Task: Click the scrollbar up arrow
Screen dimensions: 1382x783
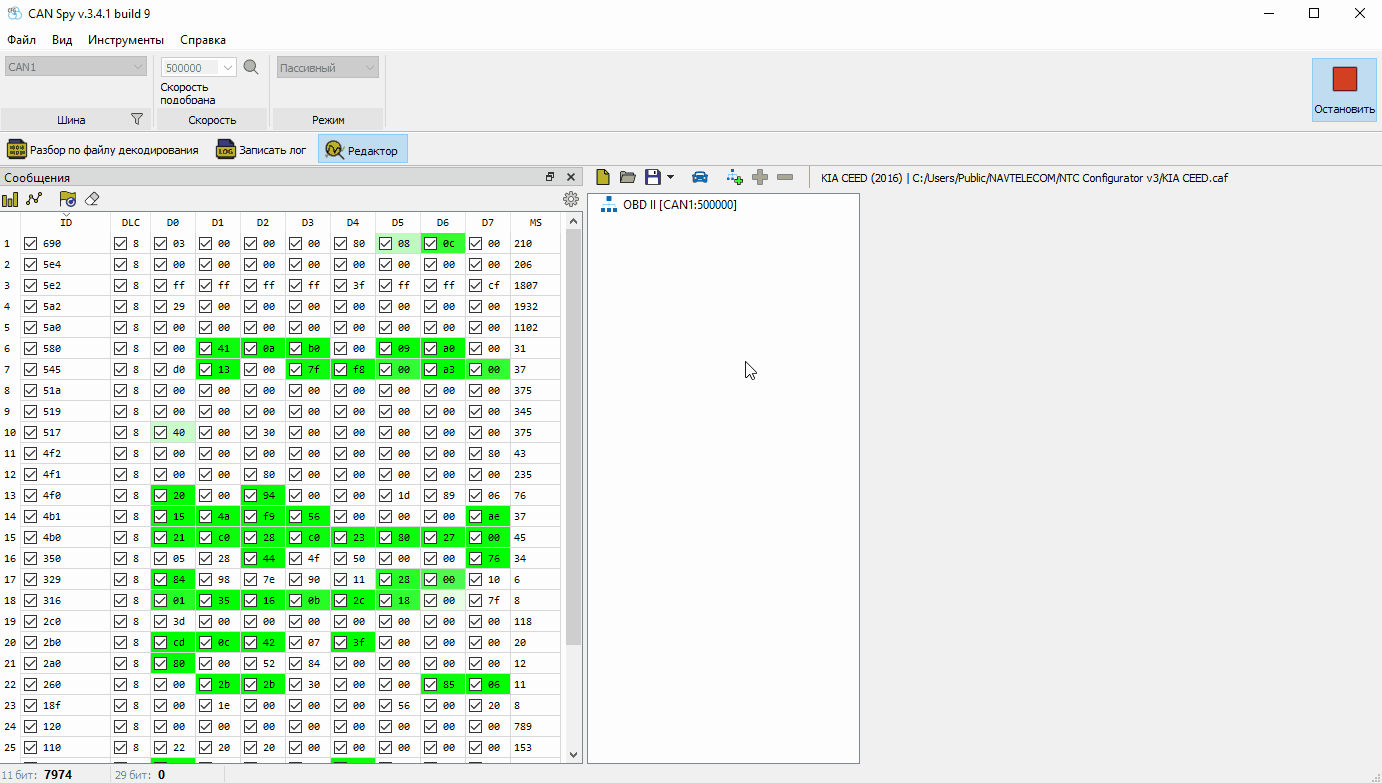Action: pyautogui.click(x=573, y=221)
